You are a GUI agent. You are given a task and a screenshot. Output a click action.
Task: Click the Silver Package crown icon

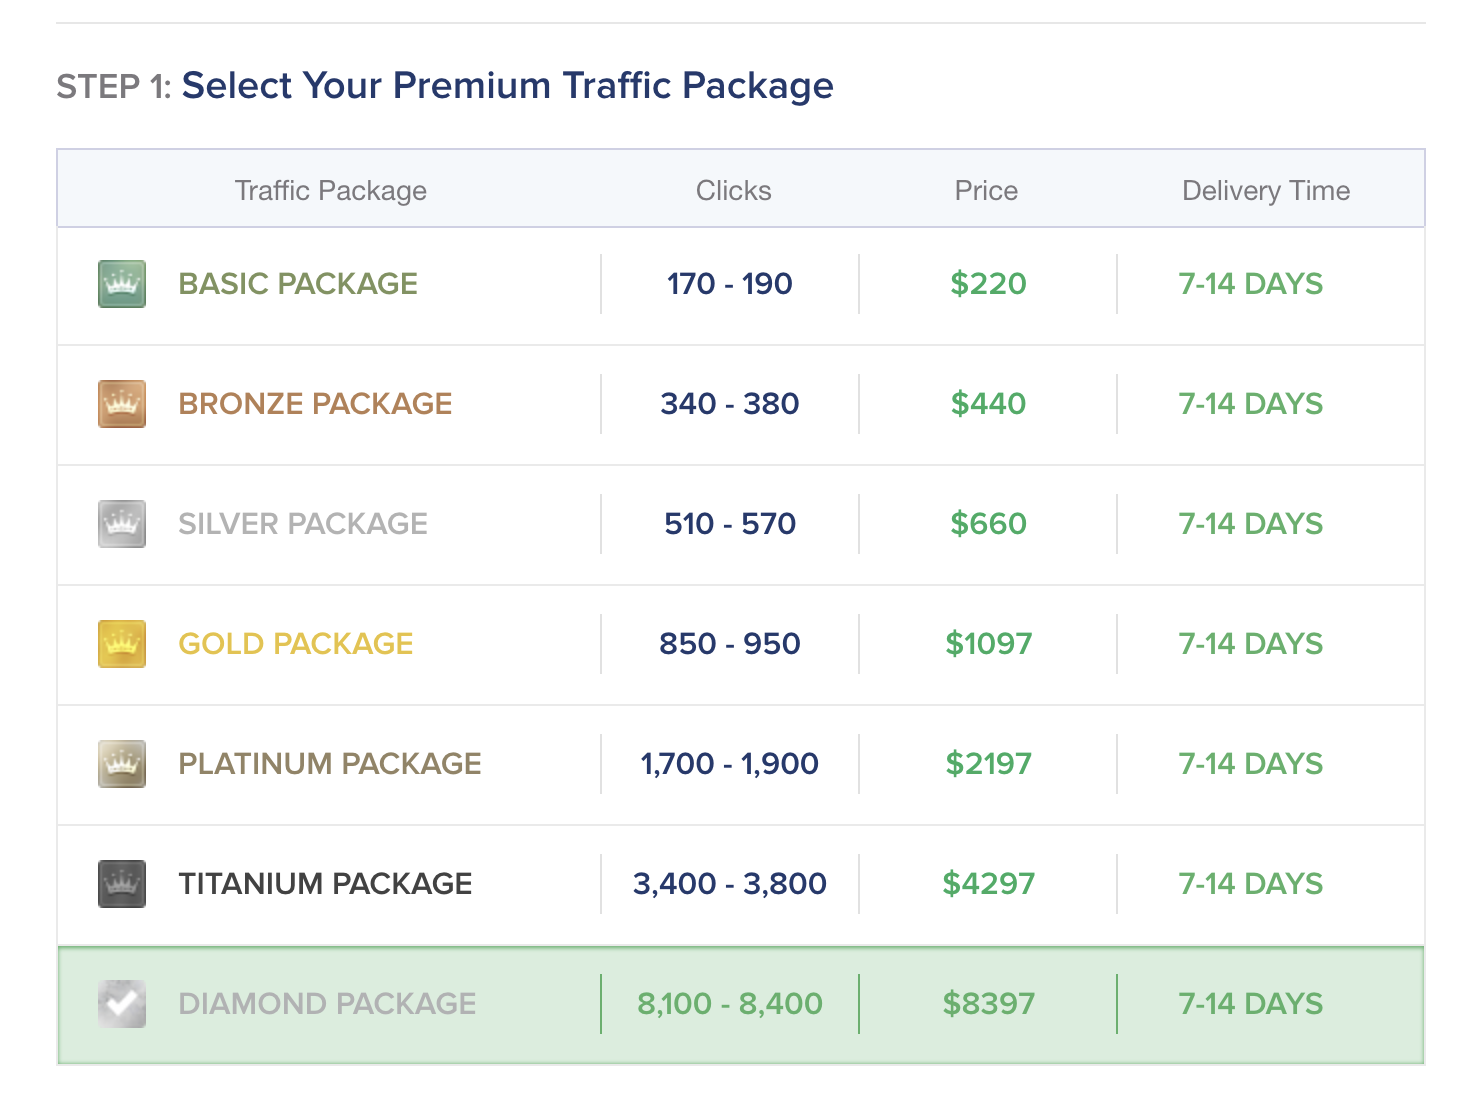122,524
